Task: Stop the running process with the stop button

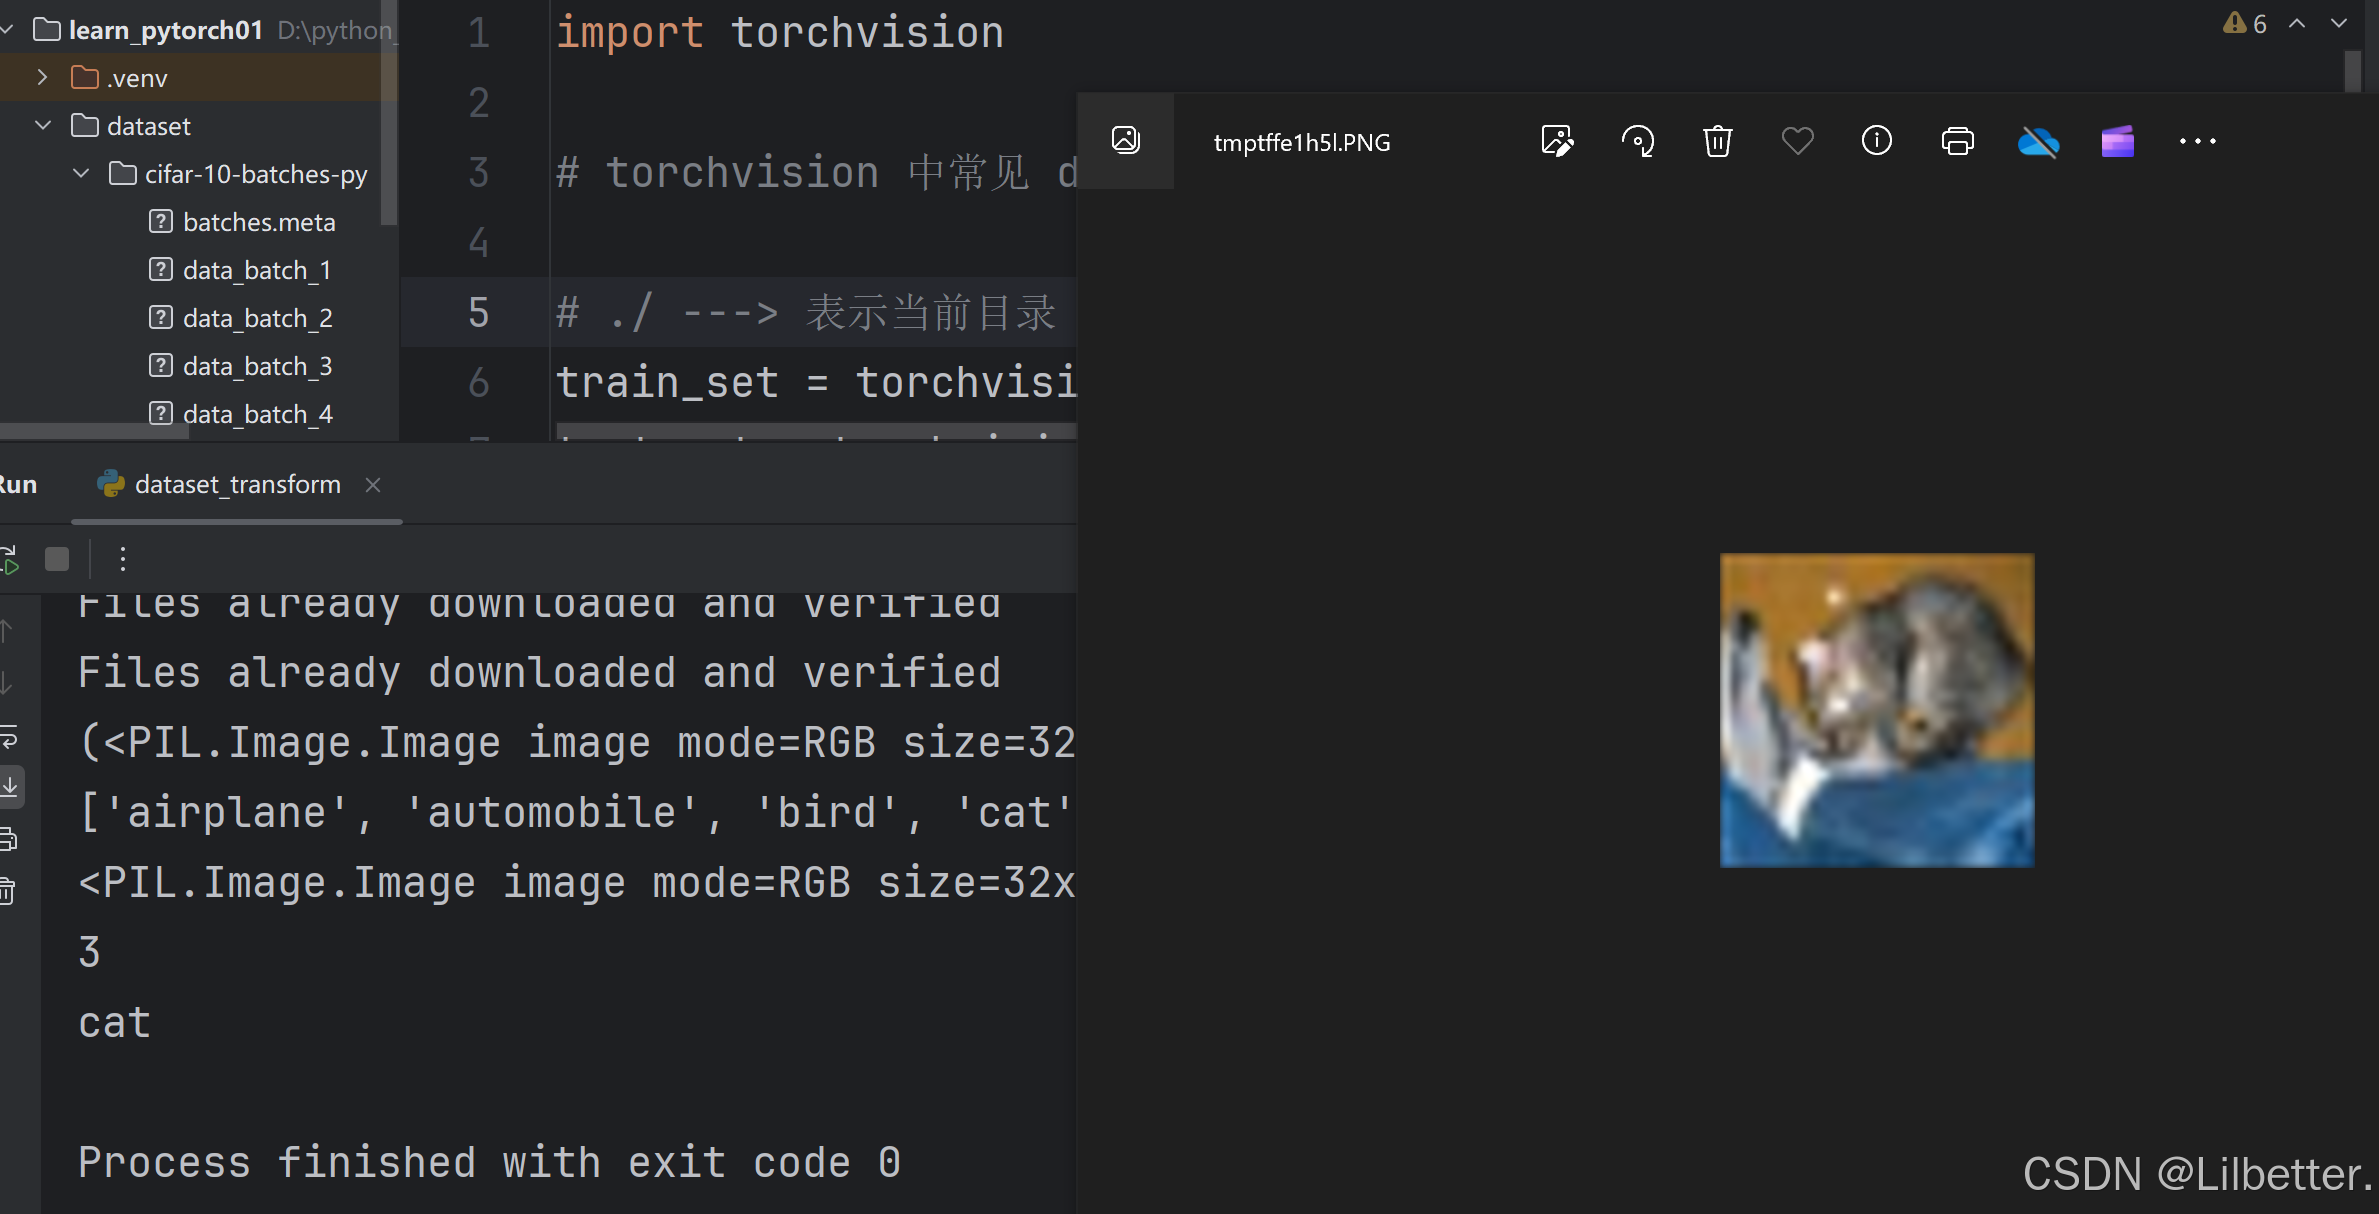Action: point(57,559)
